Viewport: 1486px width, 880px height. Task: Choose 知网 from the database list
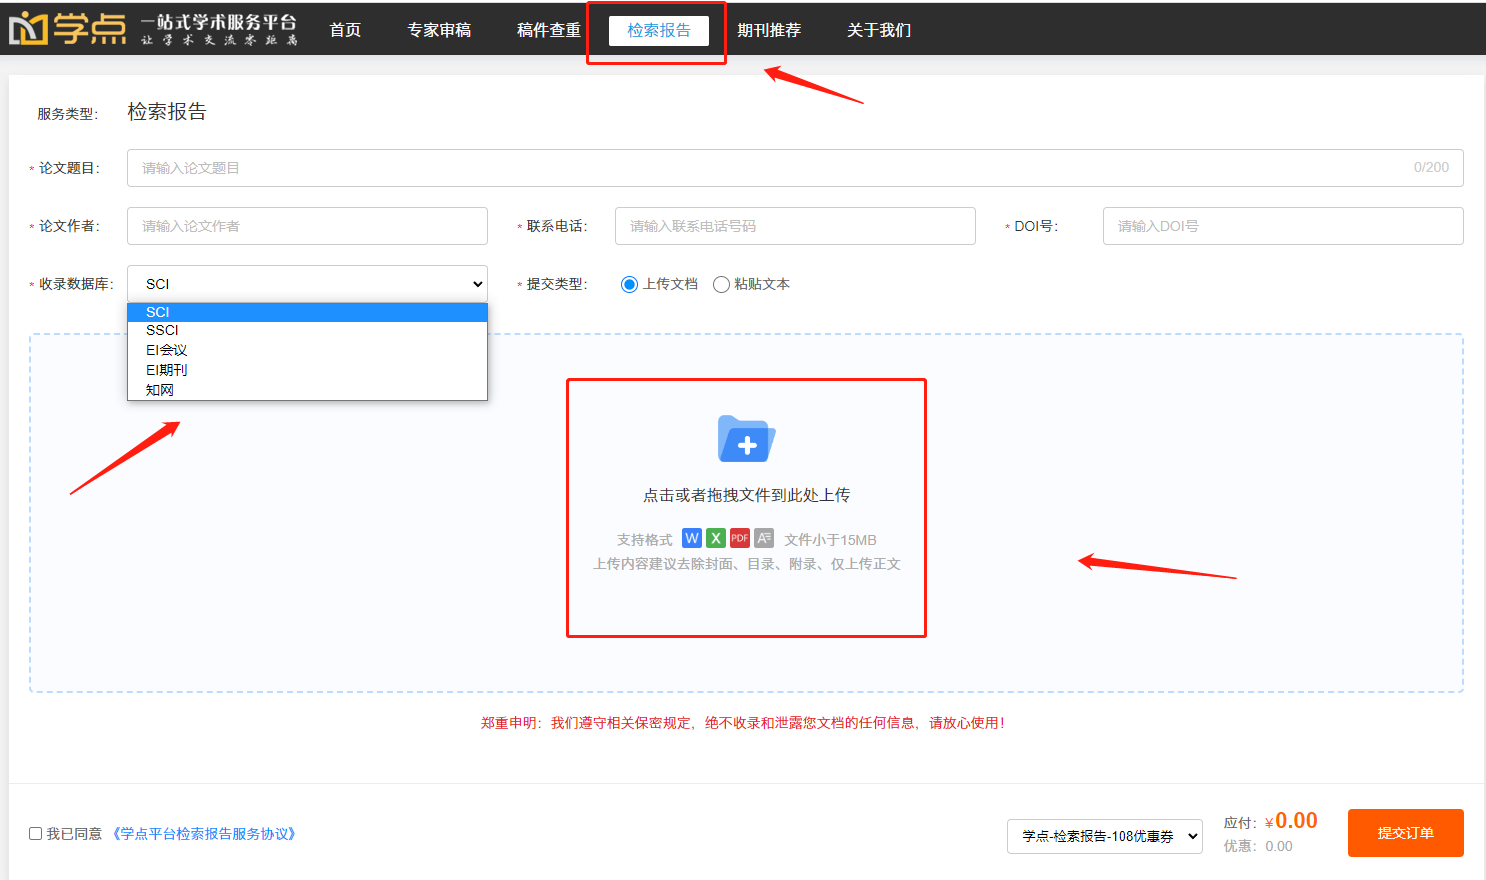coord(307,390)
